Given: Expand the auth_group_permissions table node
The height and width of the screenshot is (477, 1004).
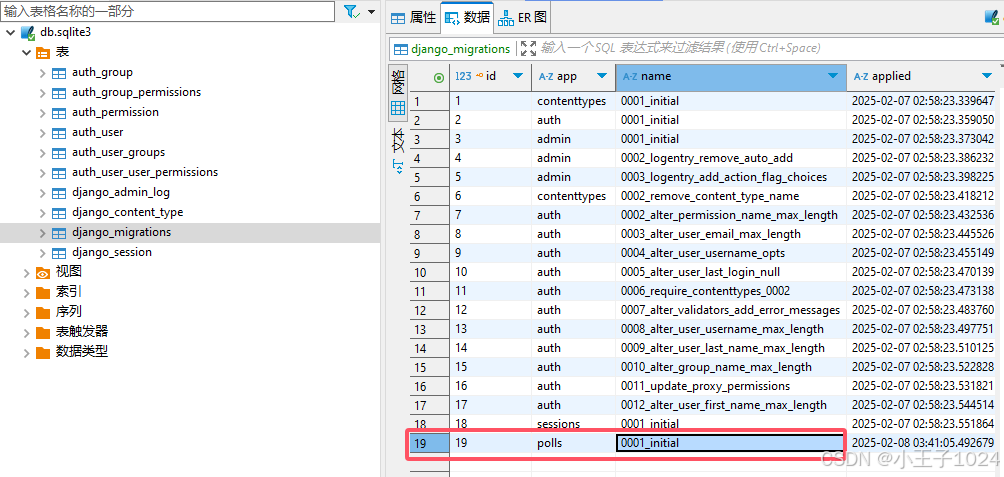Looking at the screenshot, I should (42, 93).
